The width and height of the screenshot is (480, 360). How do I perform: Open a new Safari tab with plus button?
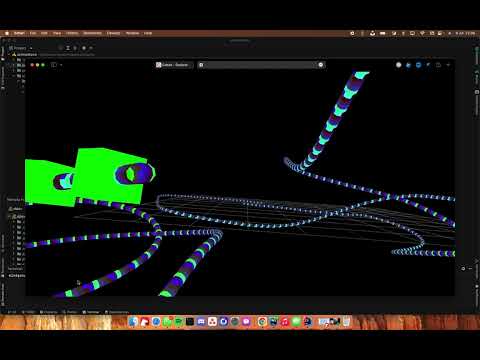click(x=448, y=65)
